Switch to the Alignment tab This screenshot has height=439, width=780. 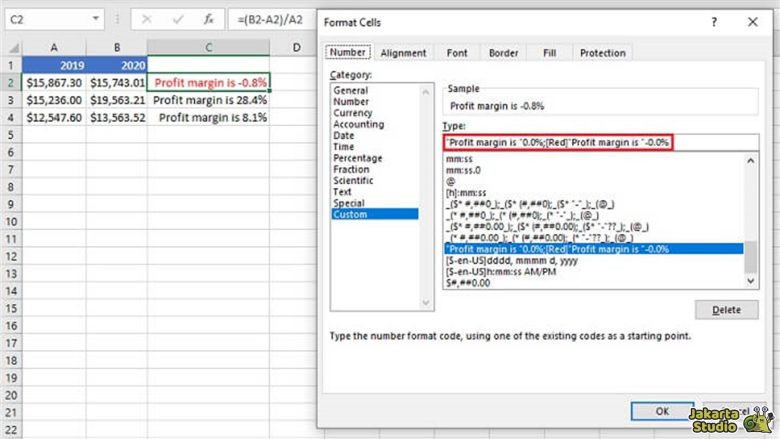click(403, 53)
